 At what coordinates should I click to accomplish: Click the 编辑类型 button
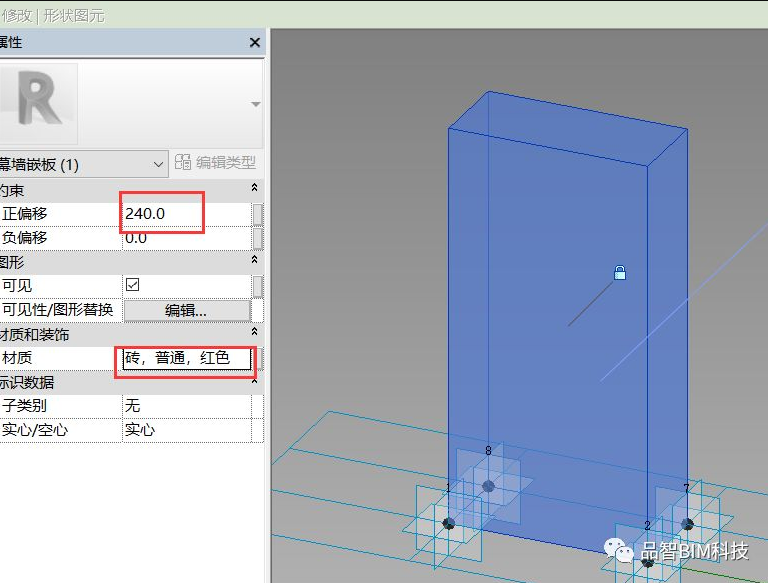216,162
